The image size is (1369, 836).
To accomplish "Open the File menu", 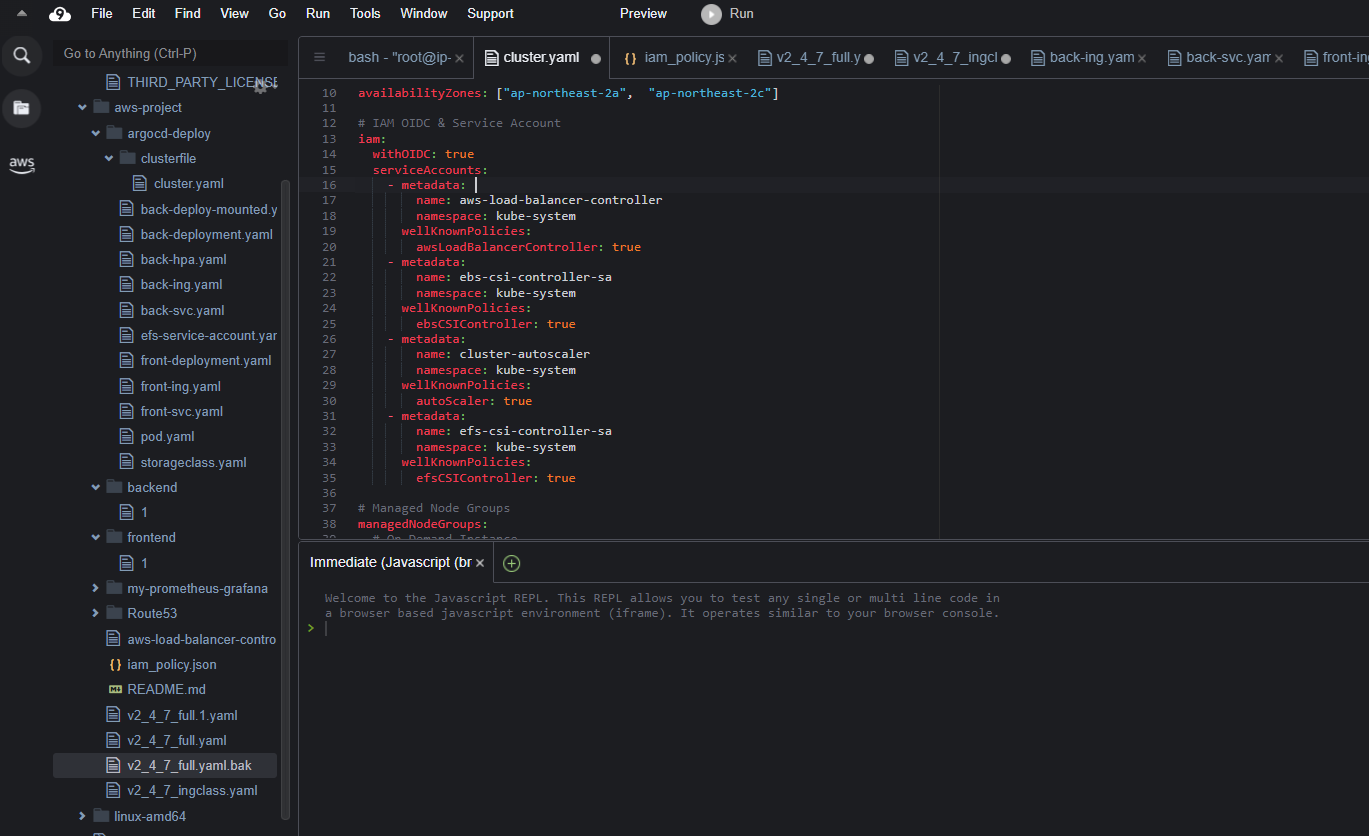I will pos(101,14).
